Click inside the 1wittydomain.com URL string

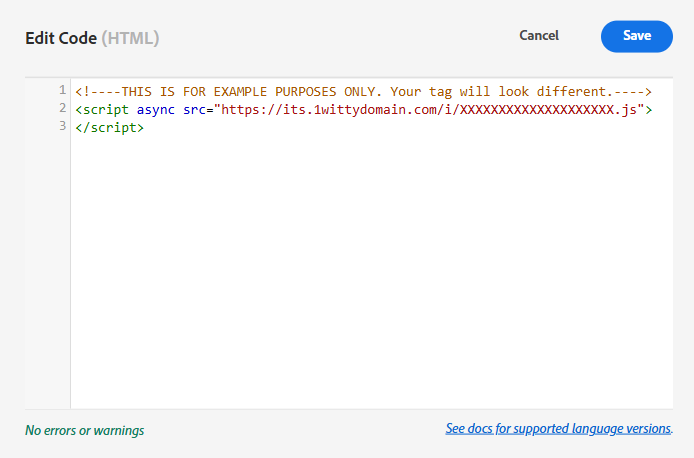point(429,109)
